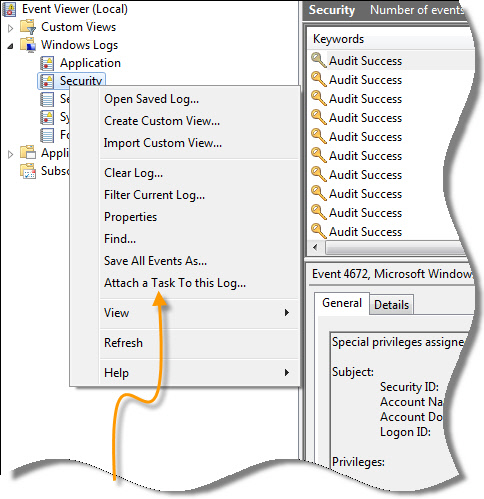The width and height of the screenshot is (484, 499).
Task: Expand Applications and Services Logs node
Action: (x=10, y=154)
